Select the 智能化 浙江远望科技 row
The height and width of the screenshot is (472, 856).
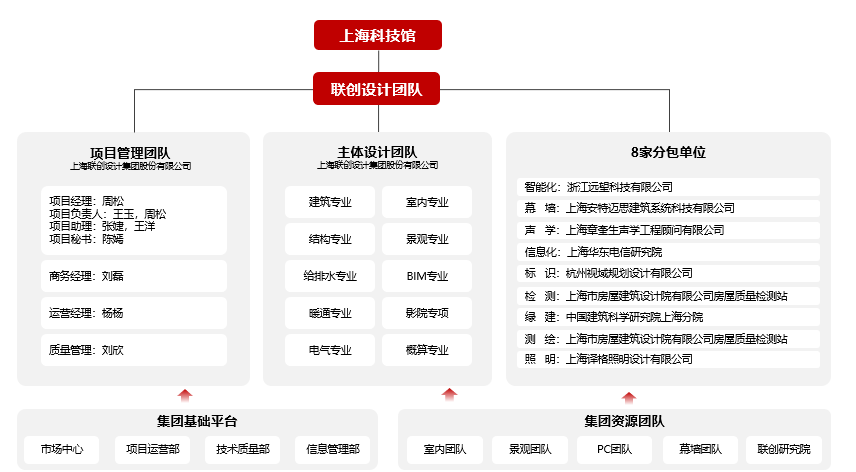pyautogui.click(x=668, y=187)
